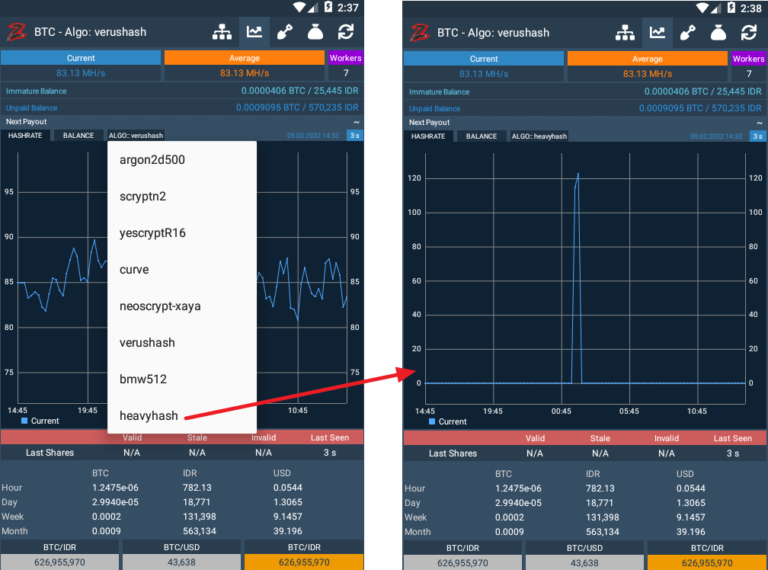Tap Average hashrate header in left screen
The height and width of the screenshot is (570, 768).
point(244,58)
